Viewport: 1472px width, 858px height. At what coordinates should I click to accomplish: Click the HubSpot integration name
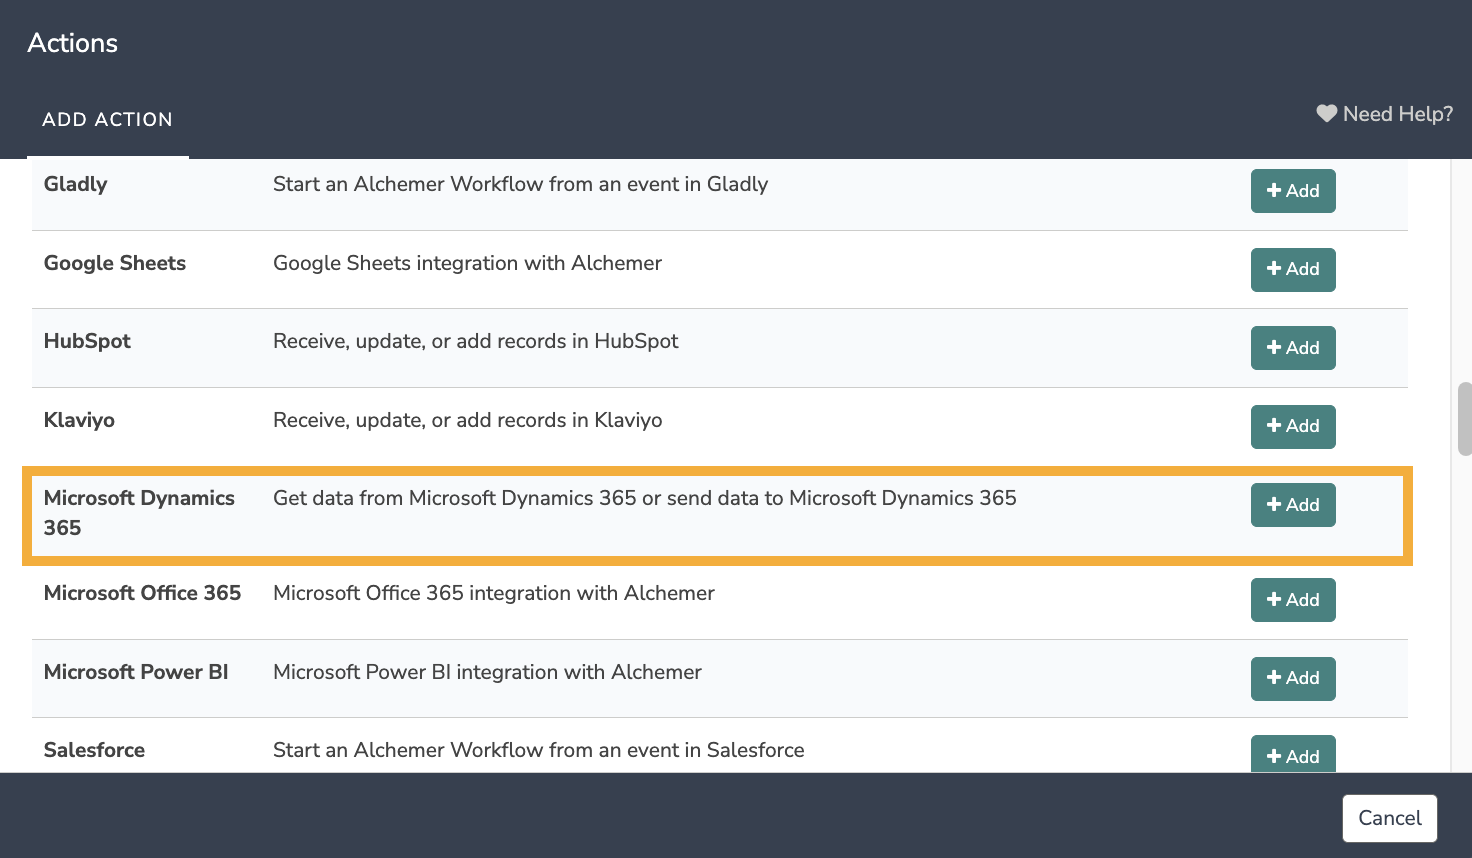coord(87,341)
